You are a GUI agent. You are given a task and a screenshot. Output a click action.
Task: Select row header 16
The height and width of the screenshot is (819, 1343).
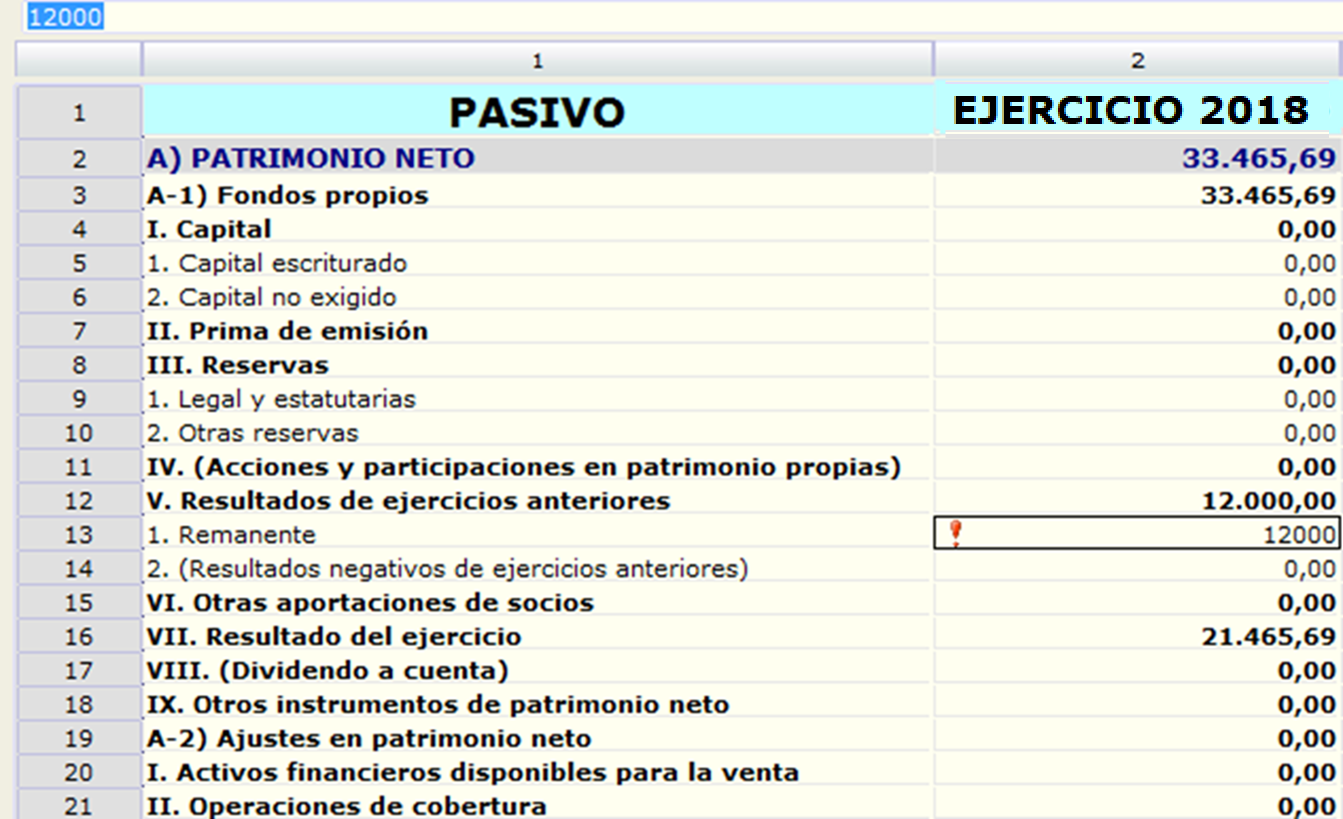79,637
